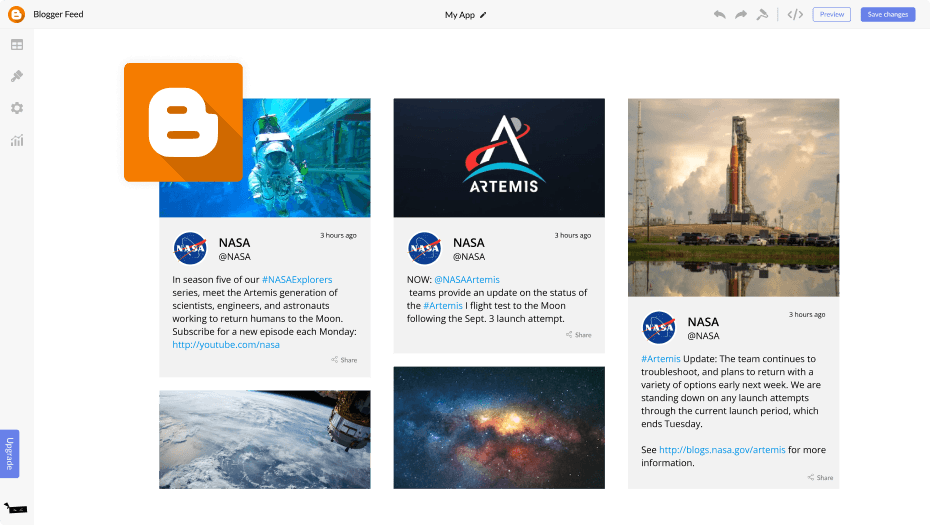Click the Blogger logo in the top-left corner
930x525 pixels.
pyautogui.click(x=16, y=14)
